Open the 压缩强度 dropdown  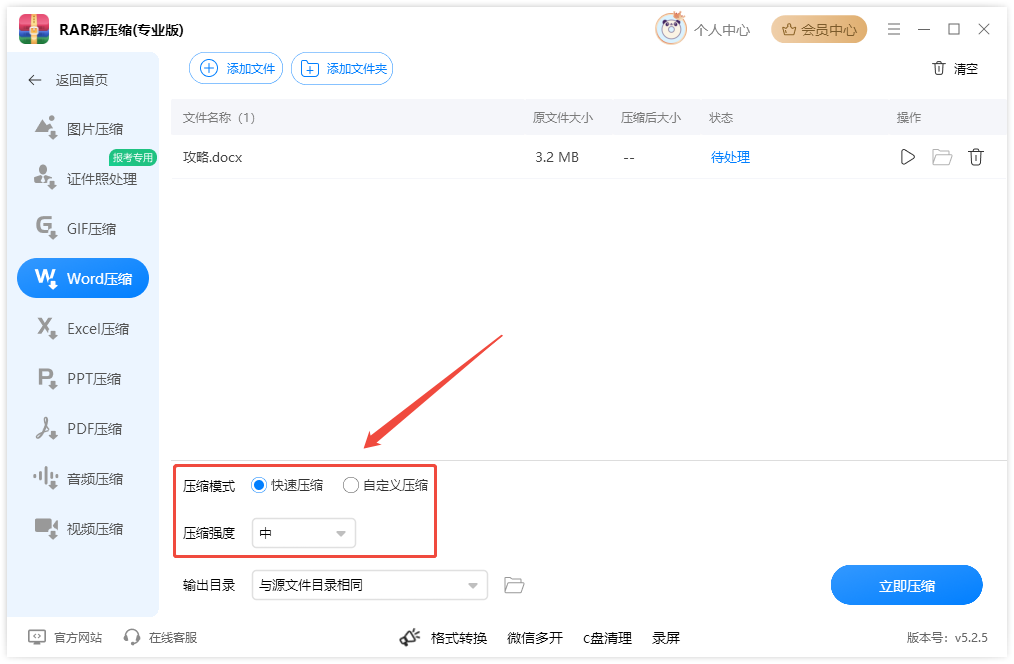[303, 533]
